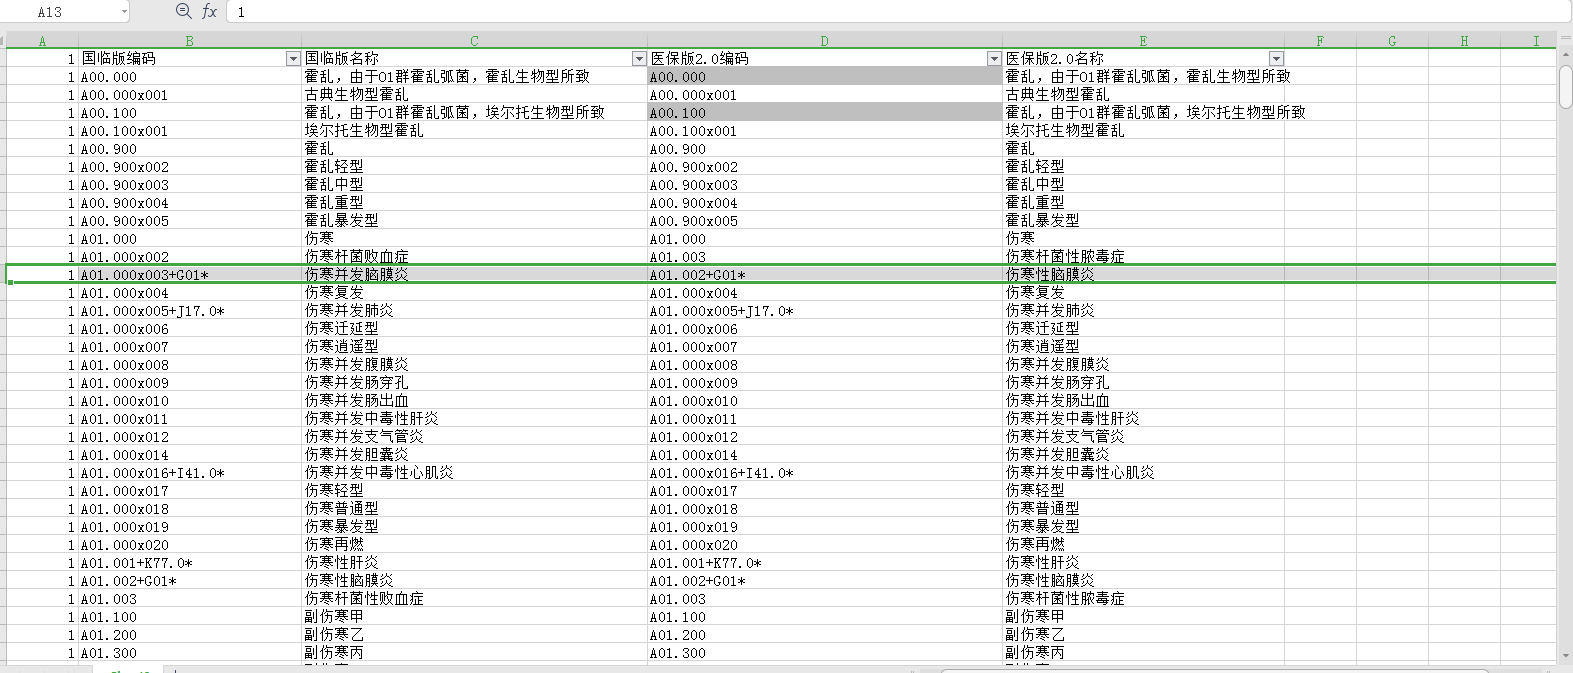Select cell A01.200 in 医保版2.0编码 column

coord(825,635)
